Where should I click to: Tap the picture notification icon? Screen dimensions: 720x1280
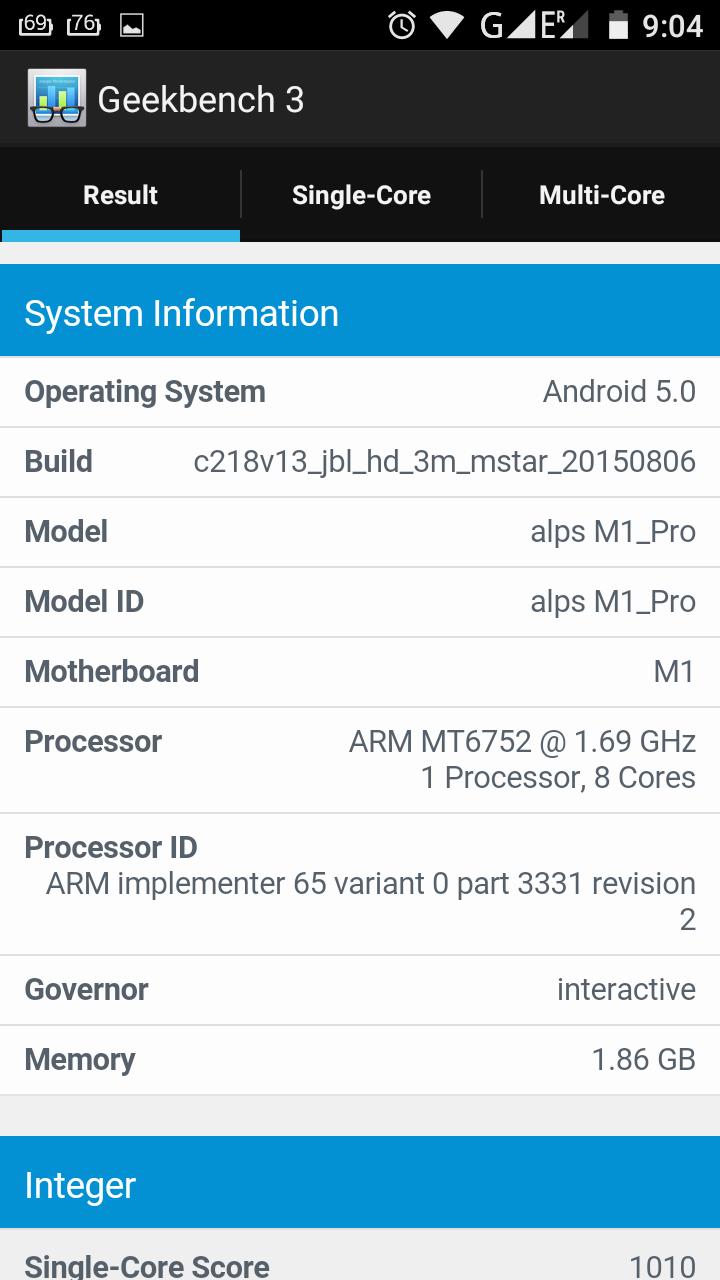[x=131, y=25]
